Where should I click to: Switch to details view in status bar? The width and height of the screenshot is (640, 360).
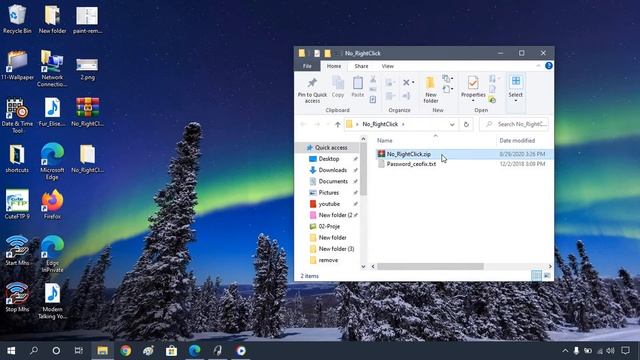click(x=536, y=276)
